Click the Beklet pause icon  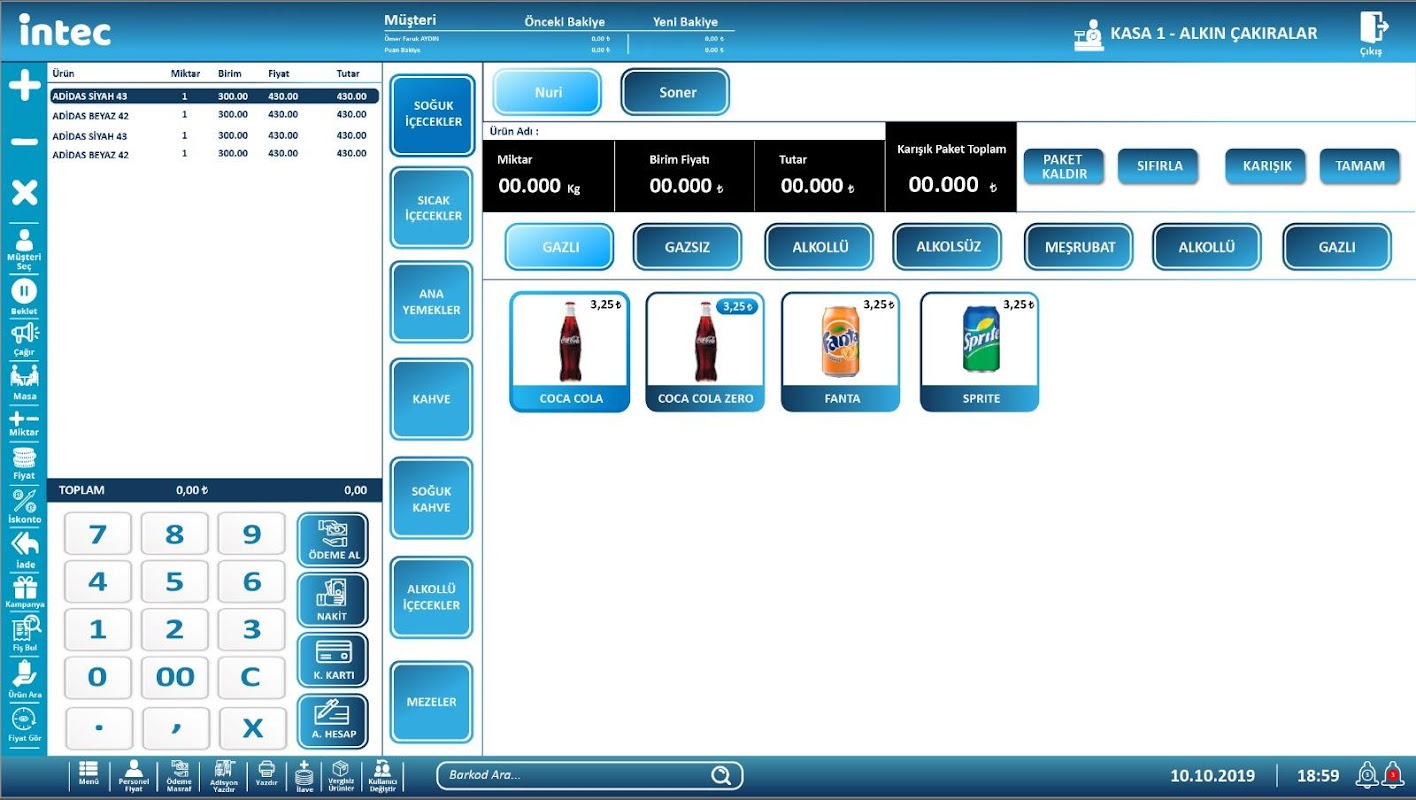pos(24,296)
